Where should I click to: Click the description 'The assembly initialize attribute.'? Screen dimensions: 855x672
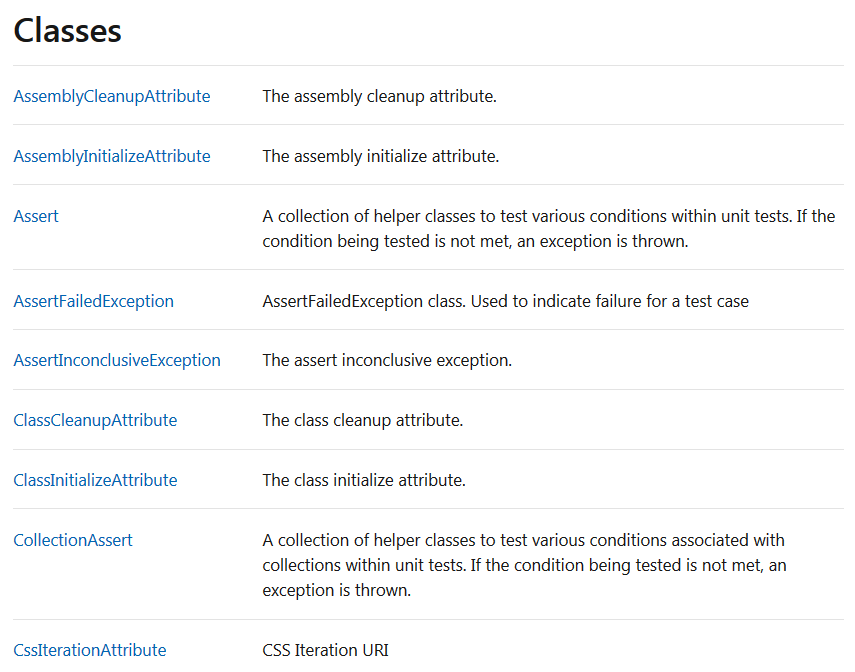[381, 156]
